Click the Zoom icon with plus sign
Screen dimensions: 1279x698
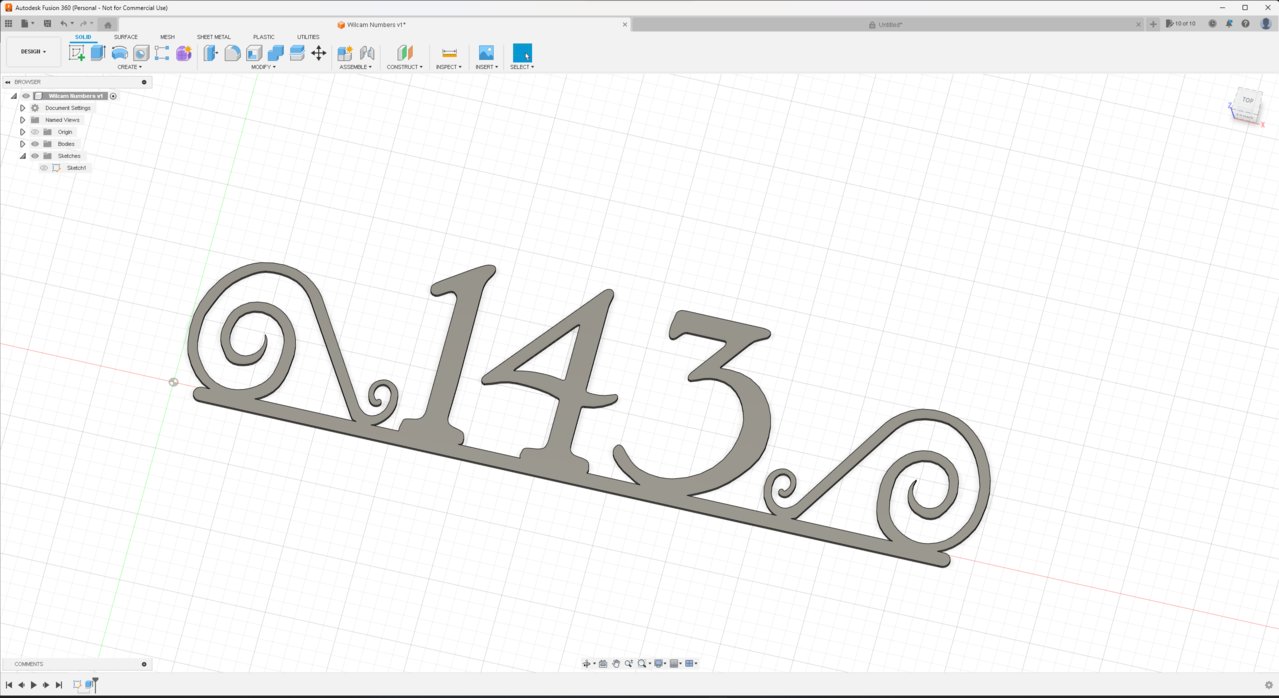pos(628,664)
